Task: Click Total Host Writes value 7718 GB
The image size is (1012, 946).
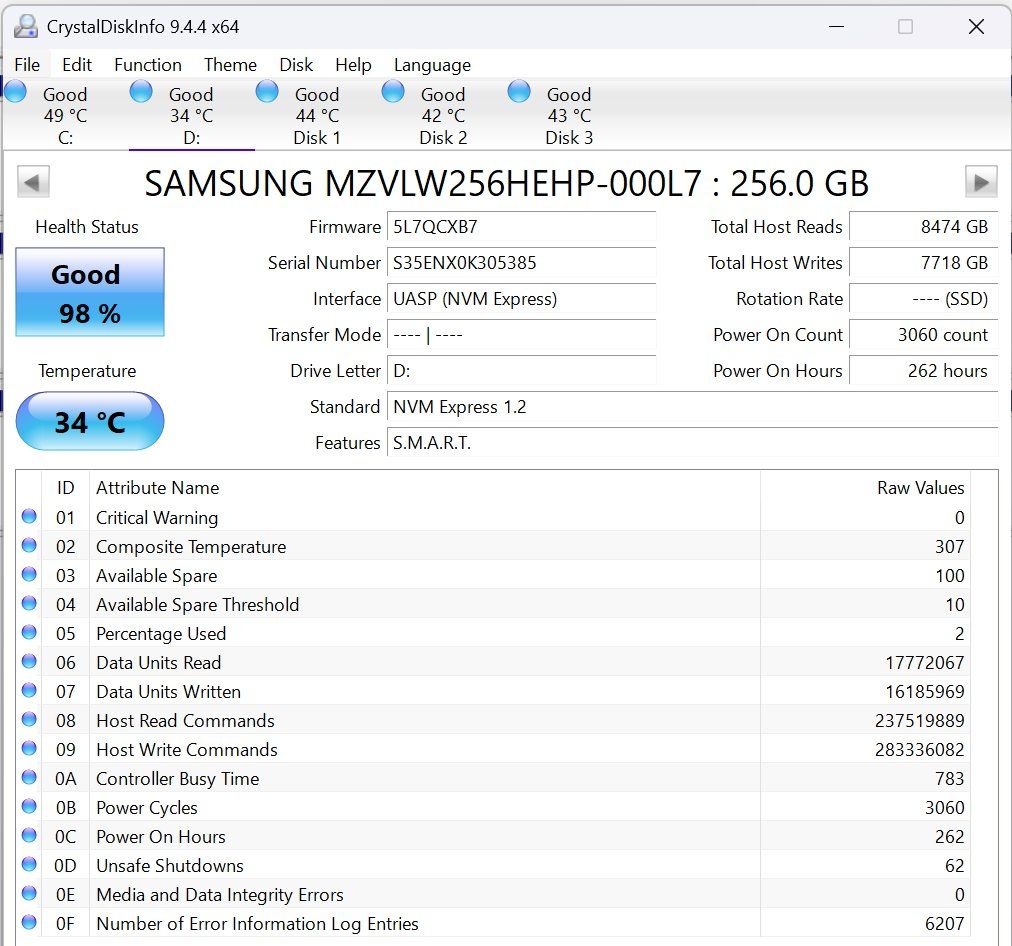Action: [x=924, y=263]
